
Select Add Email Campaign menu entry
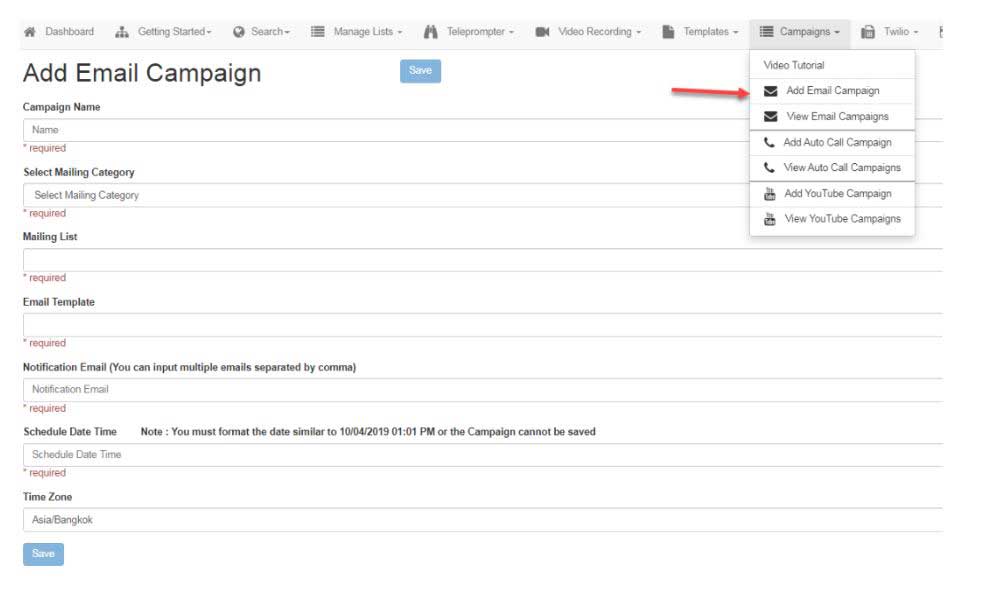coord(832,91)
